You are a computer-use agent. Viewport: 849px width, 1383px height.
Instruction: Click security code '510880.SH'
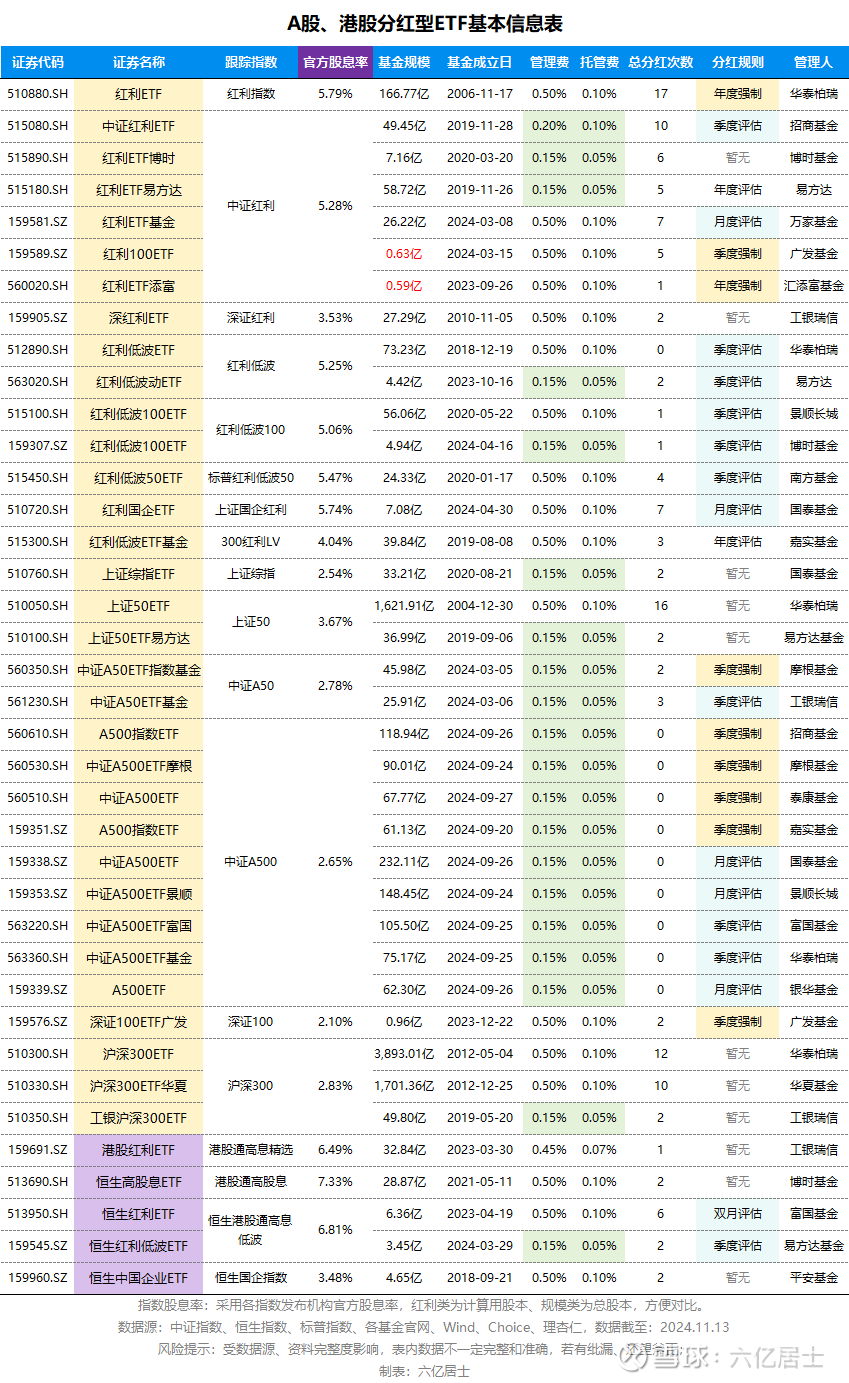click(38, 94)
